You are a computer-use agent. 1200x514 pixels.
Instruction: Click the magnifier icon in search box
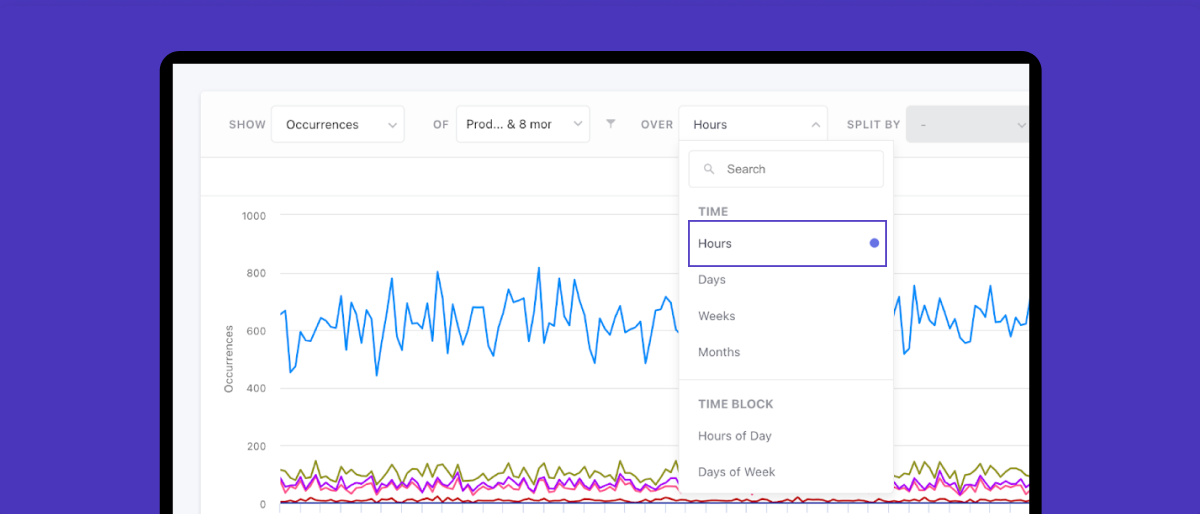709,169
